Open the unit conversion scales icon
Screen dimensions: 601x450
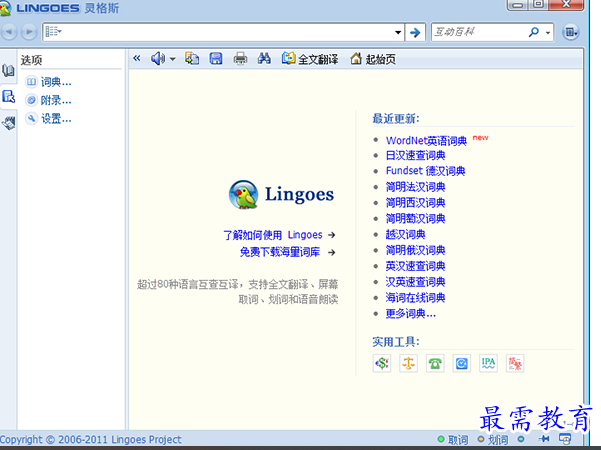[x=409, y=363]
